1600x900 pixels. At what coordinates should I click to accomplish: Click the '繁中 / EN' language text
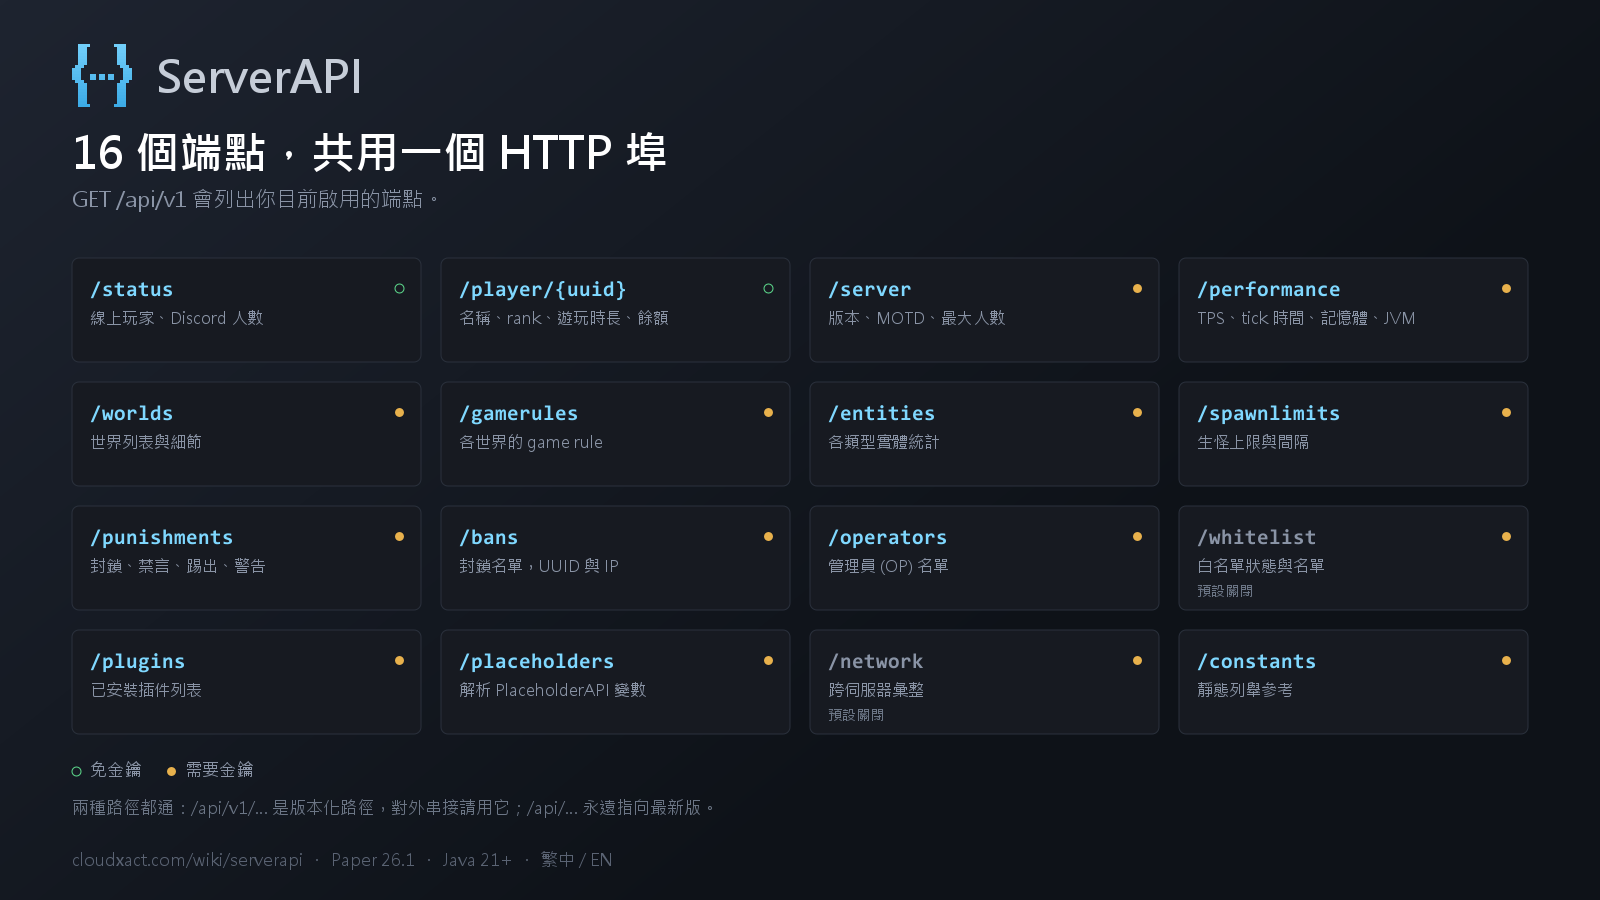click(x=576, y=860)
